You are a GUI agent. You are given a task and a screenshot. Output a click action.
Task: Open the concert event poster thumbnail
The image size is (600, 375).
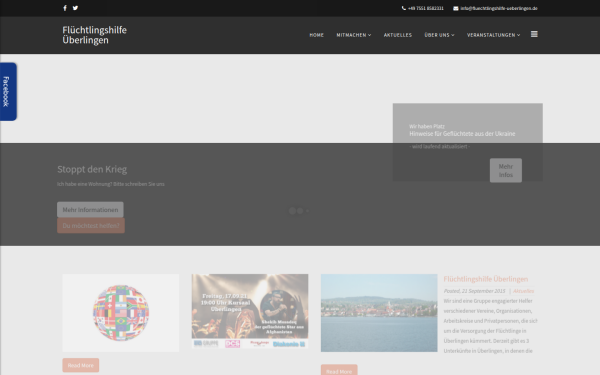[250, 311]
